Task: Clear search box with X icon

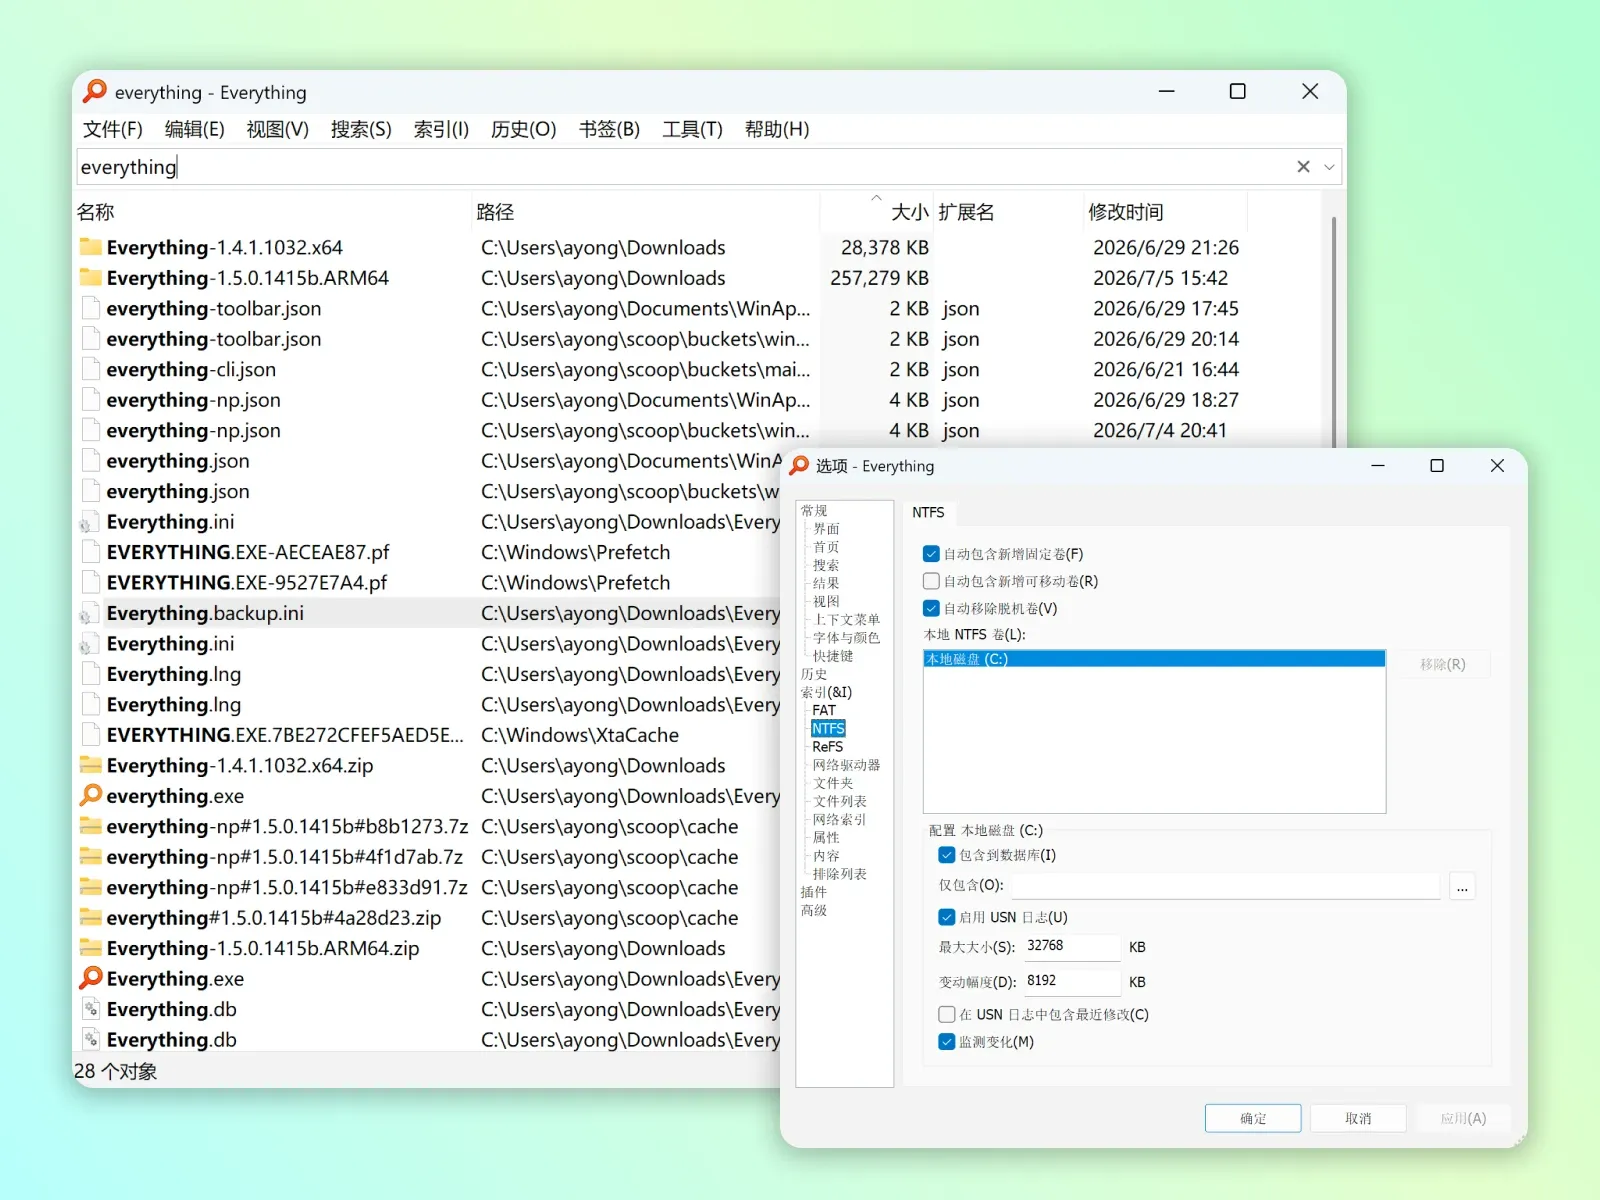Action: (1303, 167)
